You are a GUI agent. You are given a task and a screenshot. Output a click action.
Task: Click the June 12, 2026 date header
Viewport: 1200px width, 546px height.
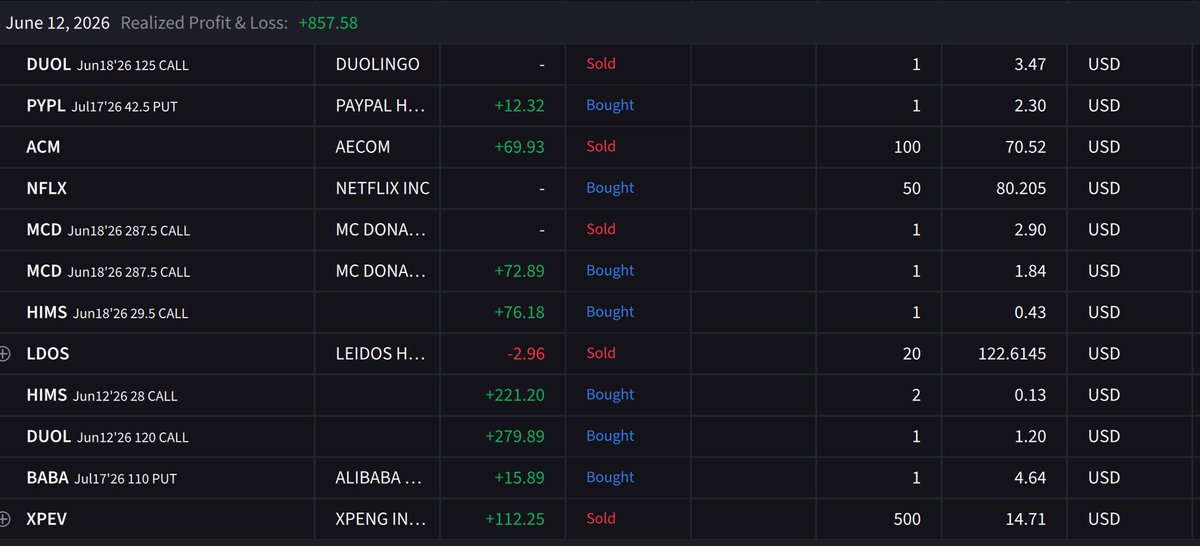tap(56, 22)
